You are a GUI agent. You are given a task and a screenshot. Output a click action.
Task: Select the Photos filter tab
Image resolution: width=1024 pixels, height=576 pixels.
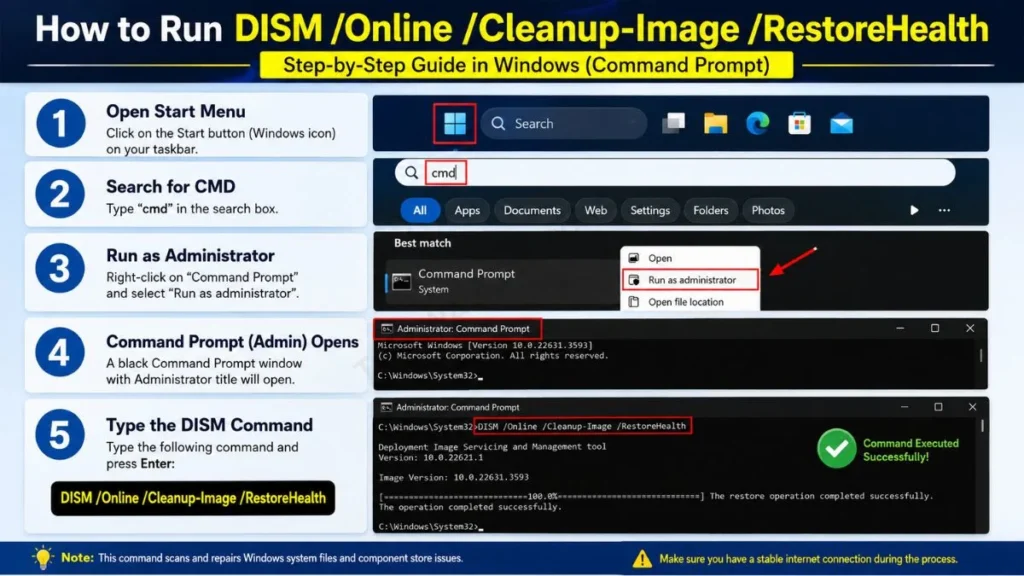768,210
